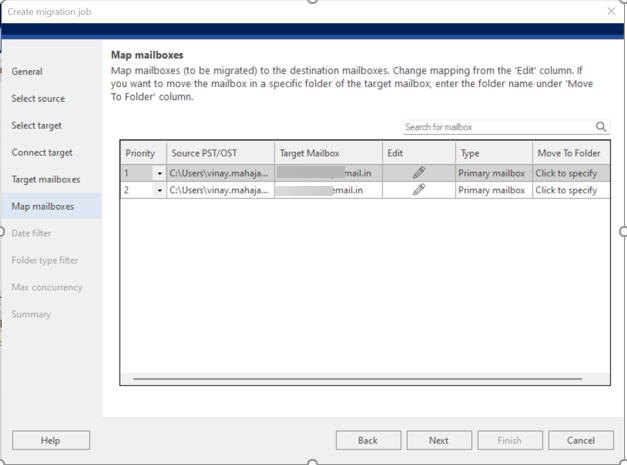The image size is (627, 465).
Task: Cancel the migration job creation
Action: (581, 440)
